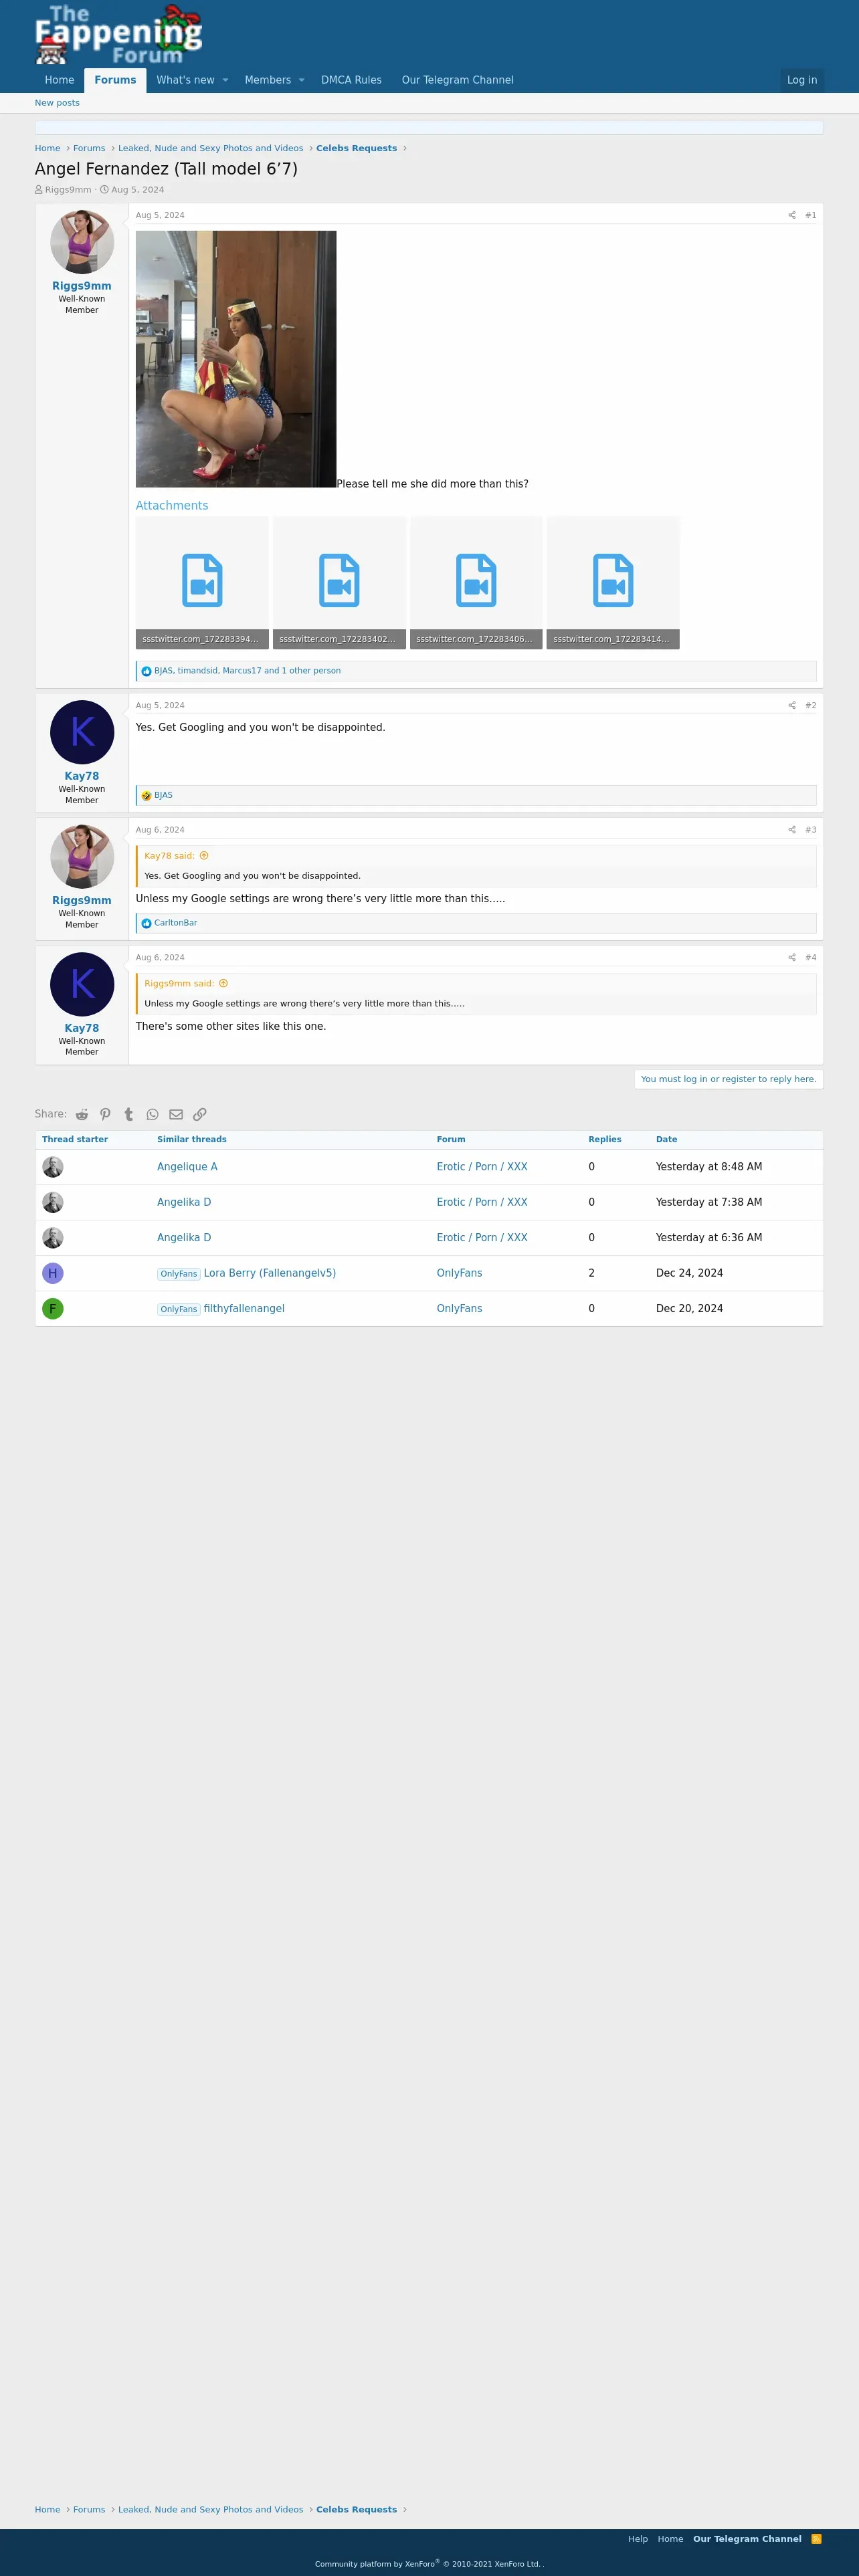Screen dimensions: 859x2576
Task: Click 'Dec 24, 2024' date cell
Action: (689, 1273)
